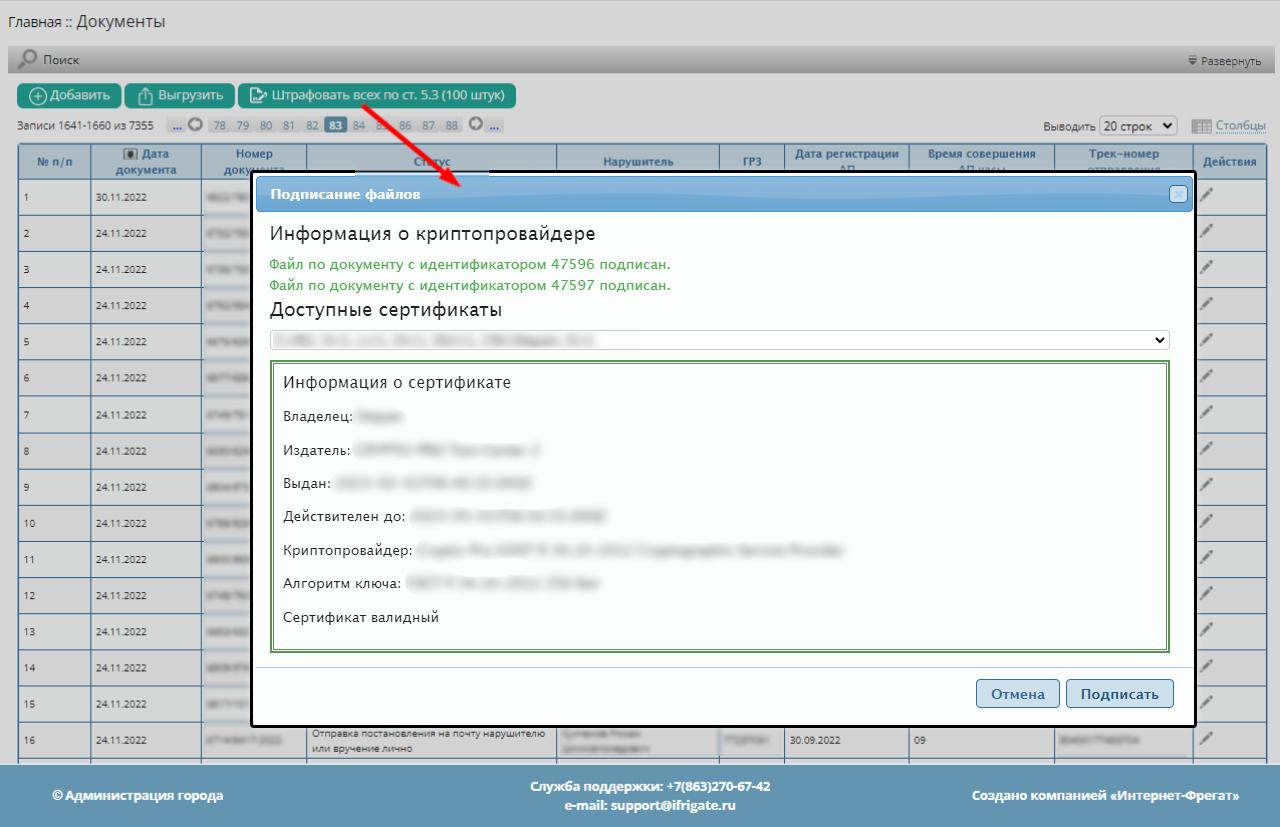Screen dimensions: 1280x827
Task: Close the 'Подписание файлов' dialog
Action: tap(1178, 194)
